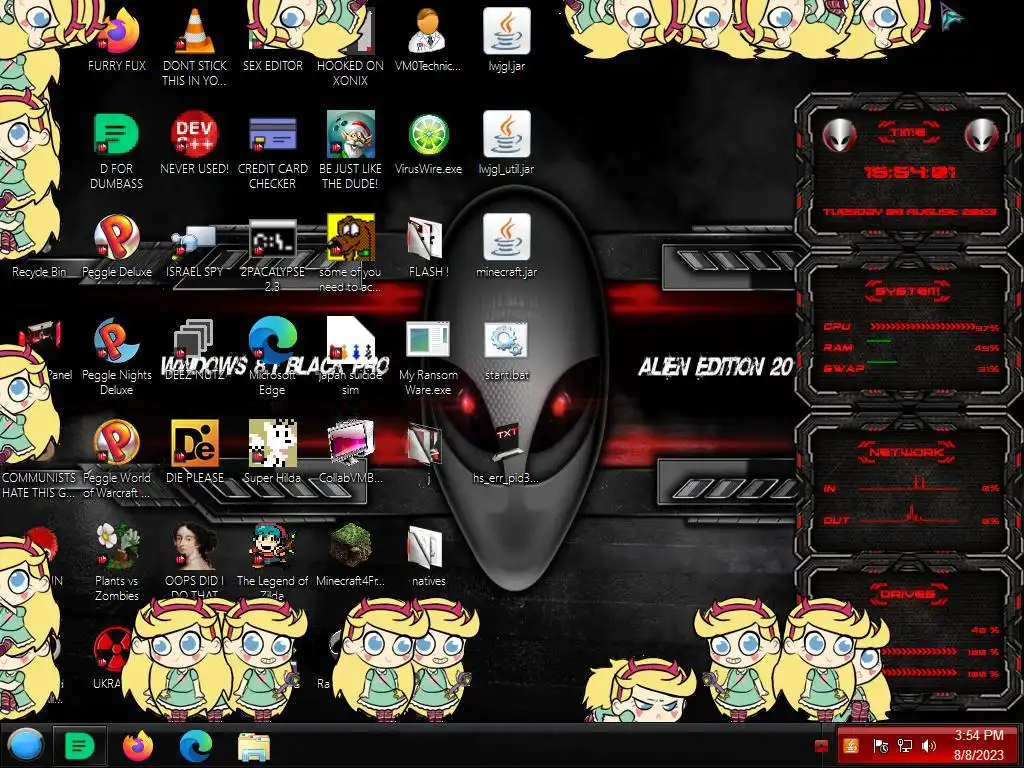Image resolution: width=1024 pixels, height=768 pixels.
Task: Click the NETWORK gadget OUT graph
Action: pyautogui.click(x=909, y=515)
